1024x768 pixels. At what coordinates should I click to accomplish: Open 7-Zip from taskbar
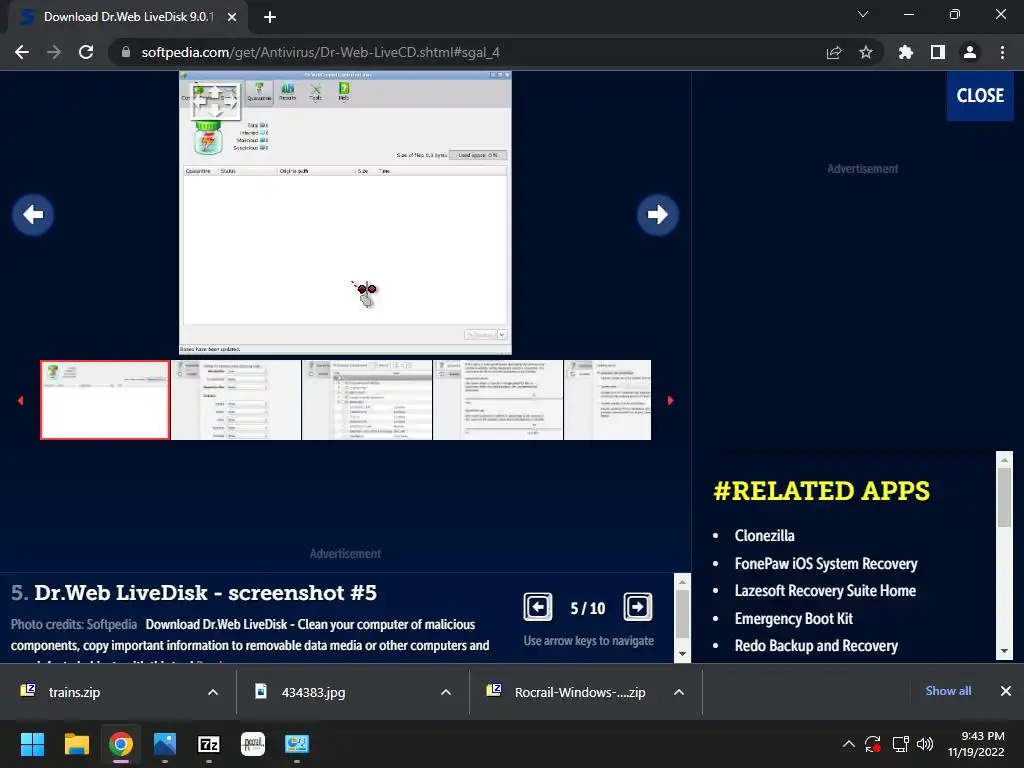(209, 744)
